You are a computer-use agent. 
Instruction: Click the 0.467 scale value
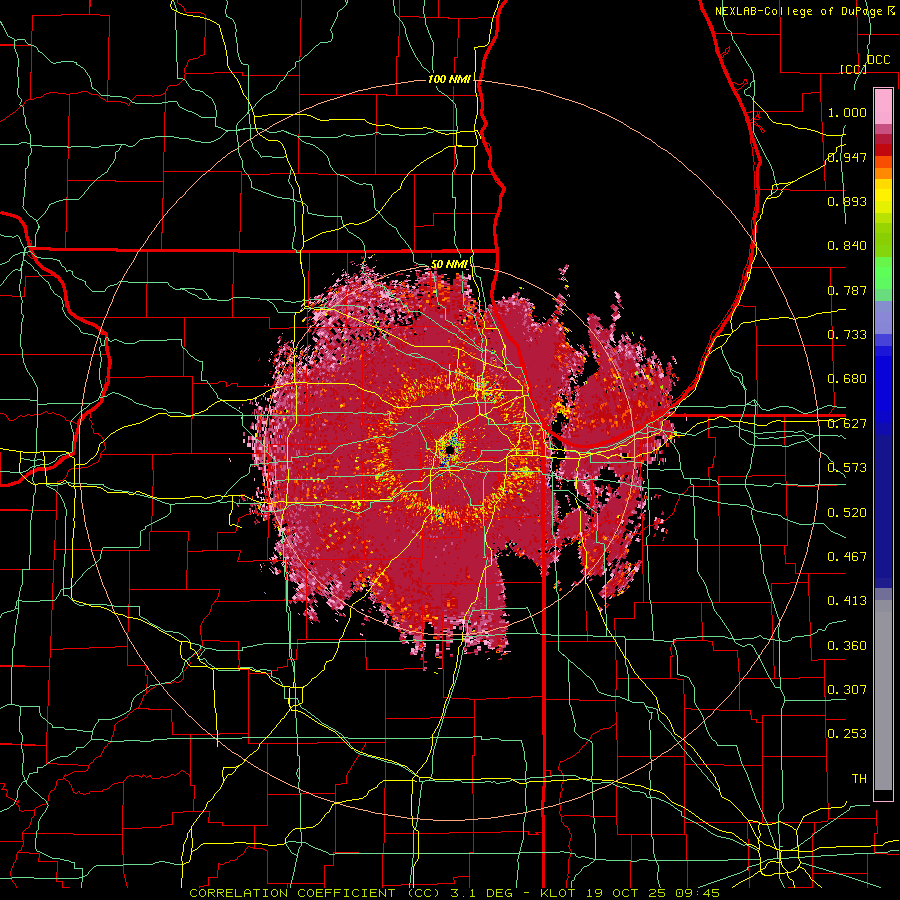pos(847,557)
